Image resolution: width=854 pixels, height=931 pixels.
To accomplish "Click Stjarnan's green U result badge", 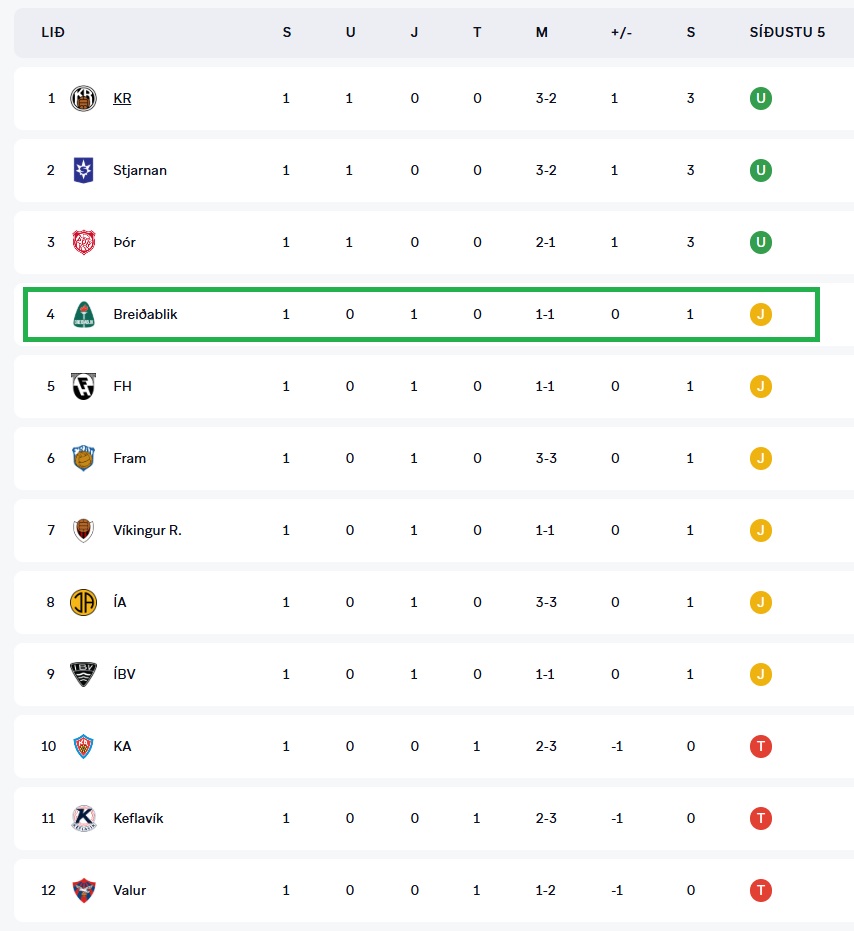I will pyautogui.click(x=761, y=170).
